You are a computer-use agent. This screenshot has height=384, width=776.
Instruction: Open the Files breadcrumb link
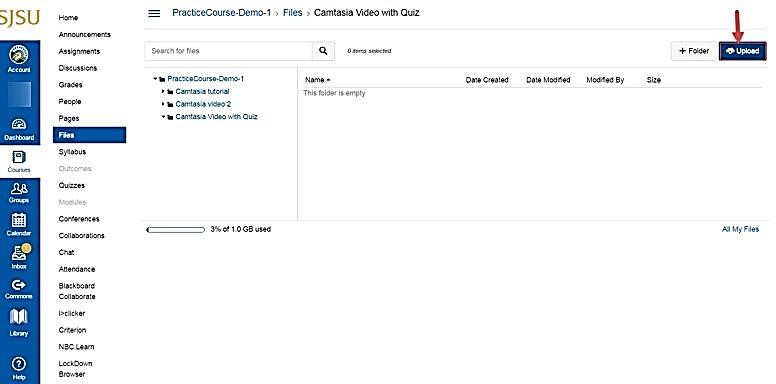click(x=292, y=13)
